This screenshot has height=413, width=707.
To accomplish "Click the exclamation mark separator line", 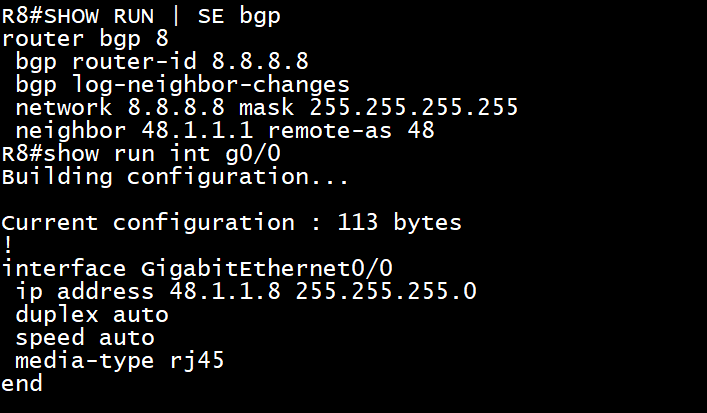I will pyautogui.click(x=7, y=246).
